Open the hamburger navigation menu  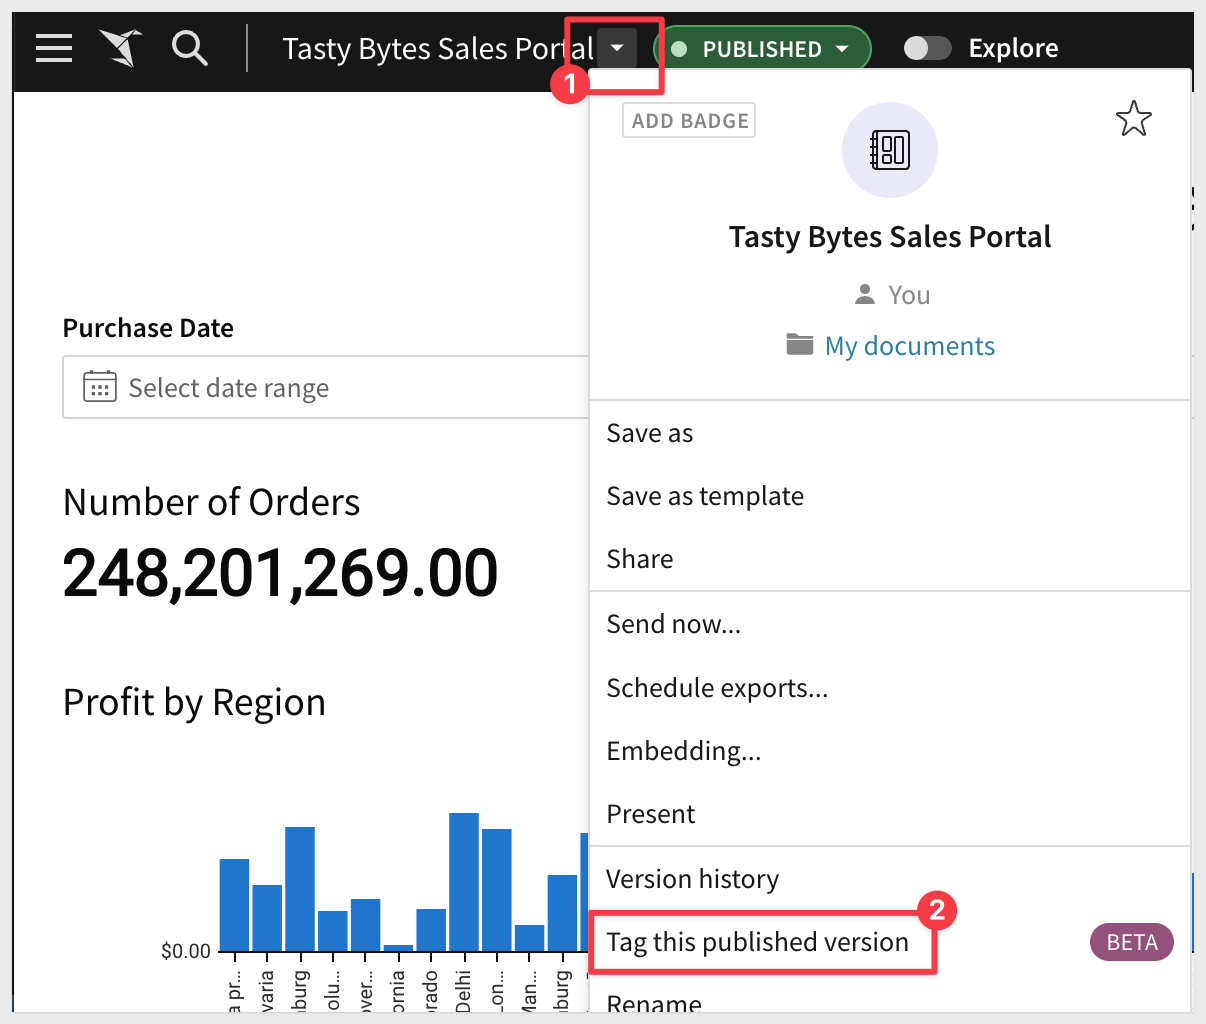click(54, 48)
